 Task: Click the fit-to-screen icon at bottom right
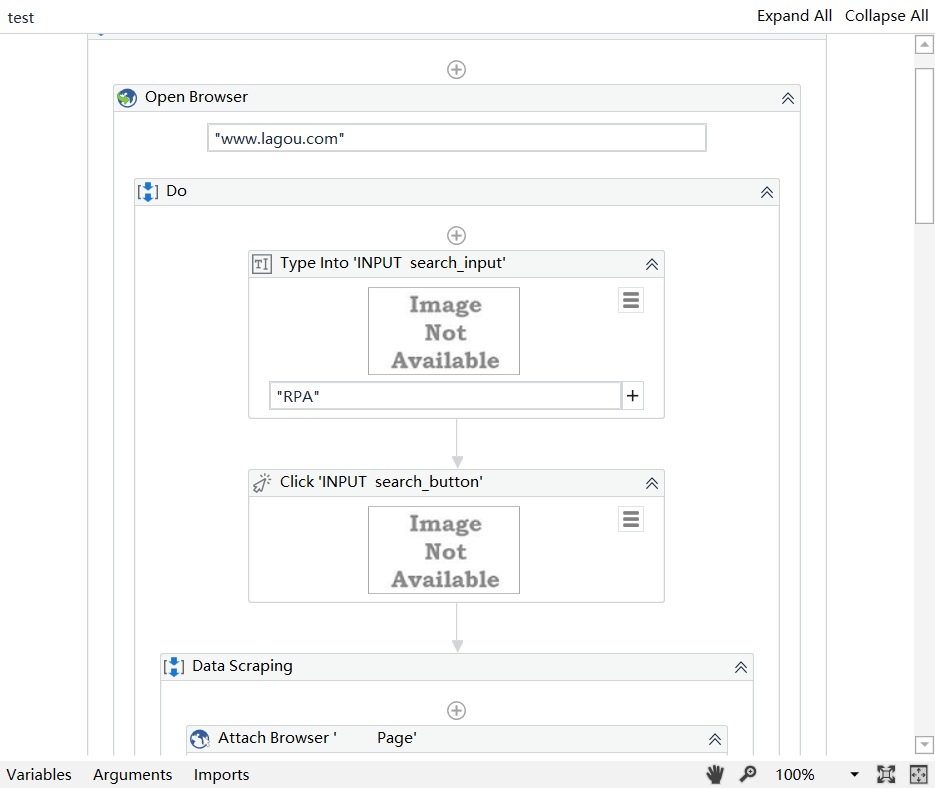coord(918,774)
